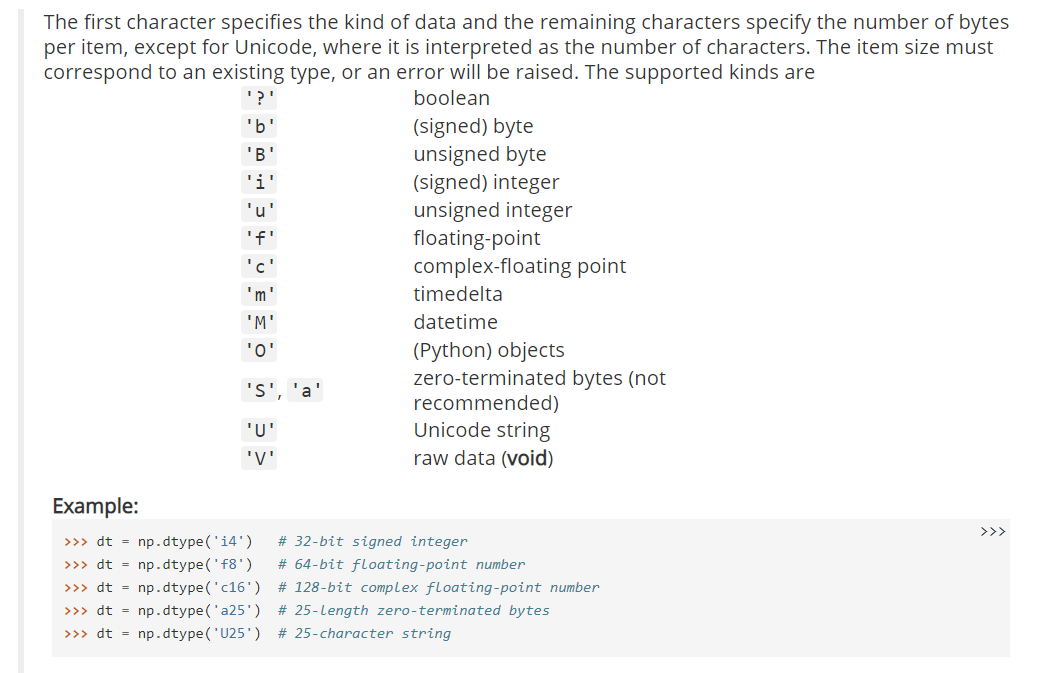
Task: Select the 'S' zero-terminated bytes code
Action: click(x=259, y=390)
